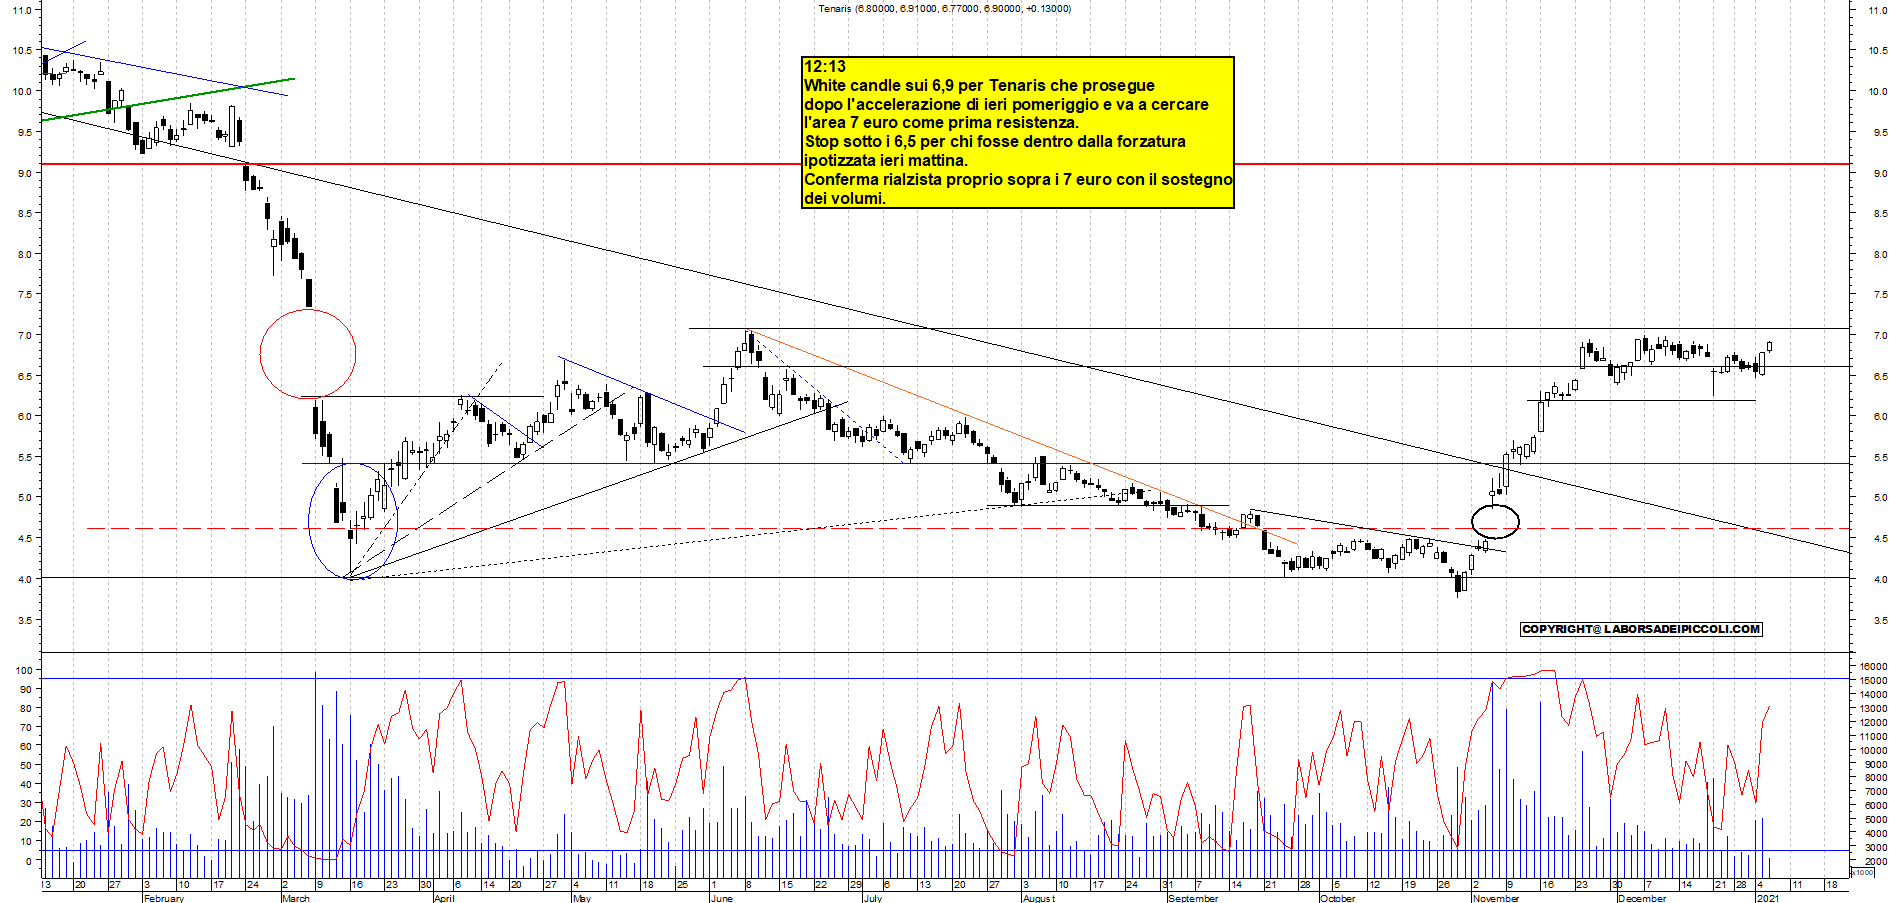Click the note line 'Conferma rialzista proprio sopra i 7 euro'
1890x903 pixels.
click(x=1018, y=180)
